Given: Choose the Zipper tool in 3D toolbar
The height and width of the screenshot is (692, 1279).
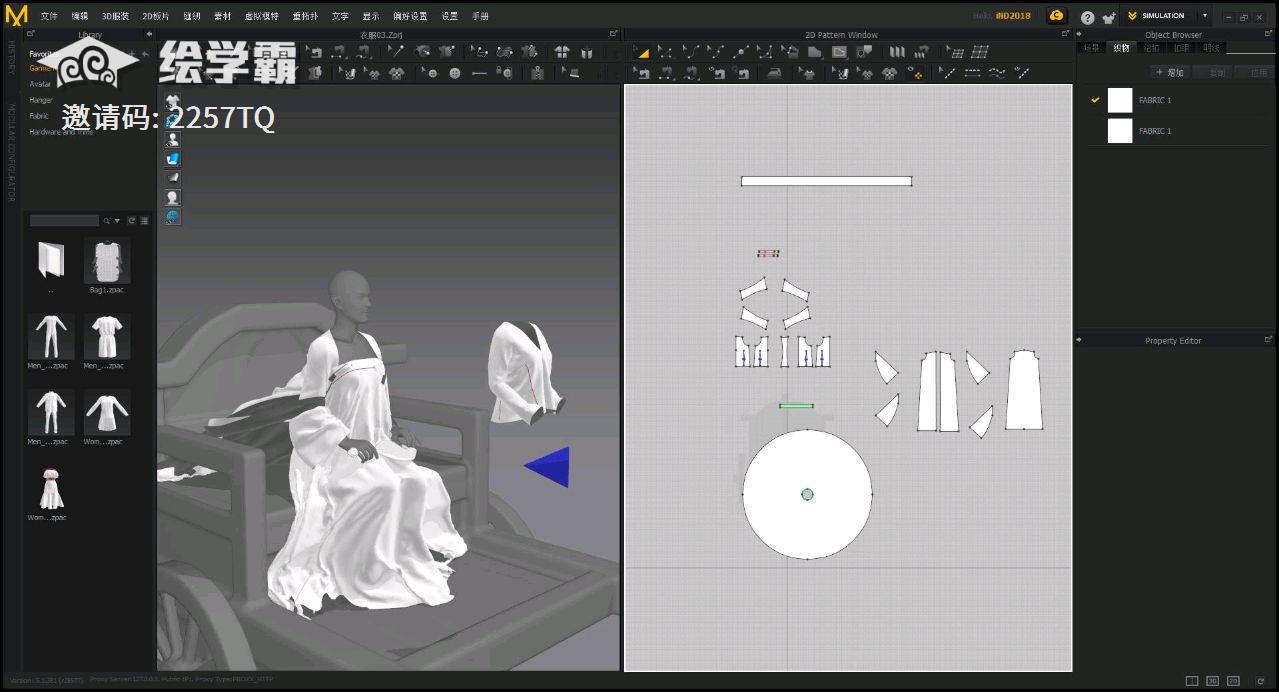Looking at the screenshot, I should (537, 73).
